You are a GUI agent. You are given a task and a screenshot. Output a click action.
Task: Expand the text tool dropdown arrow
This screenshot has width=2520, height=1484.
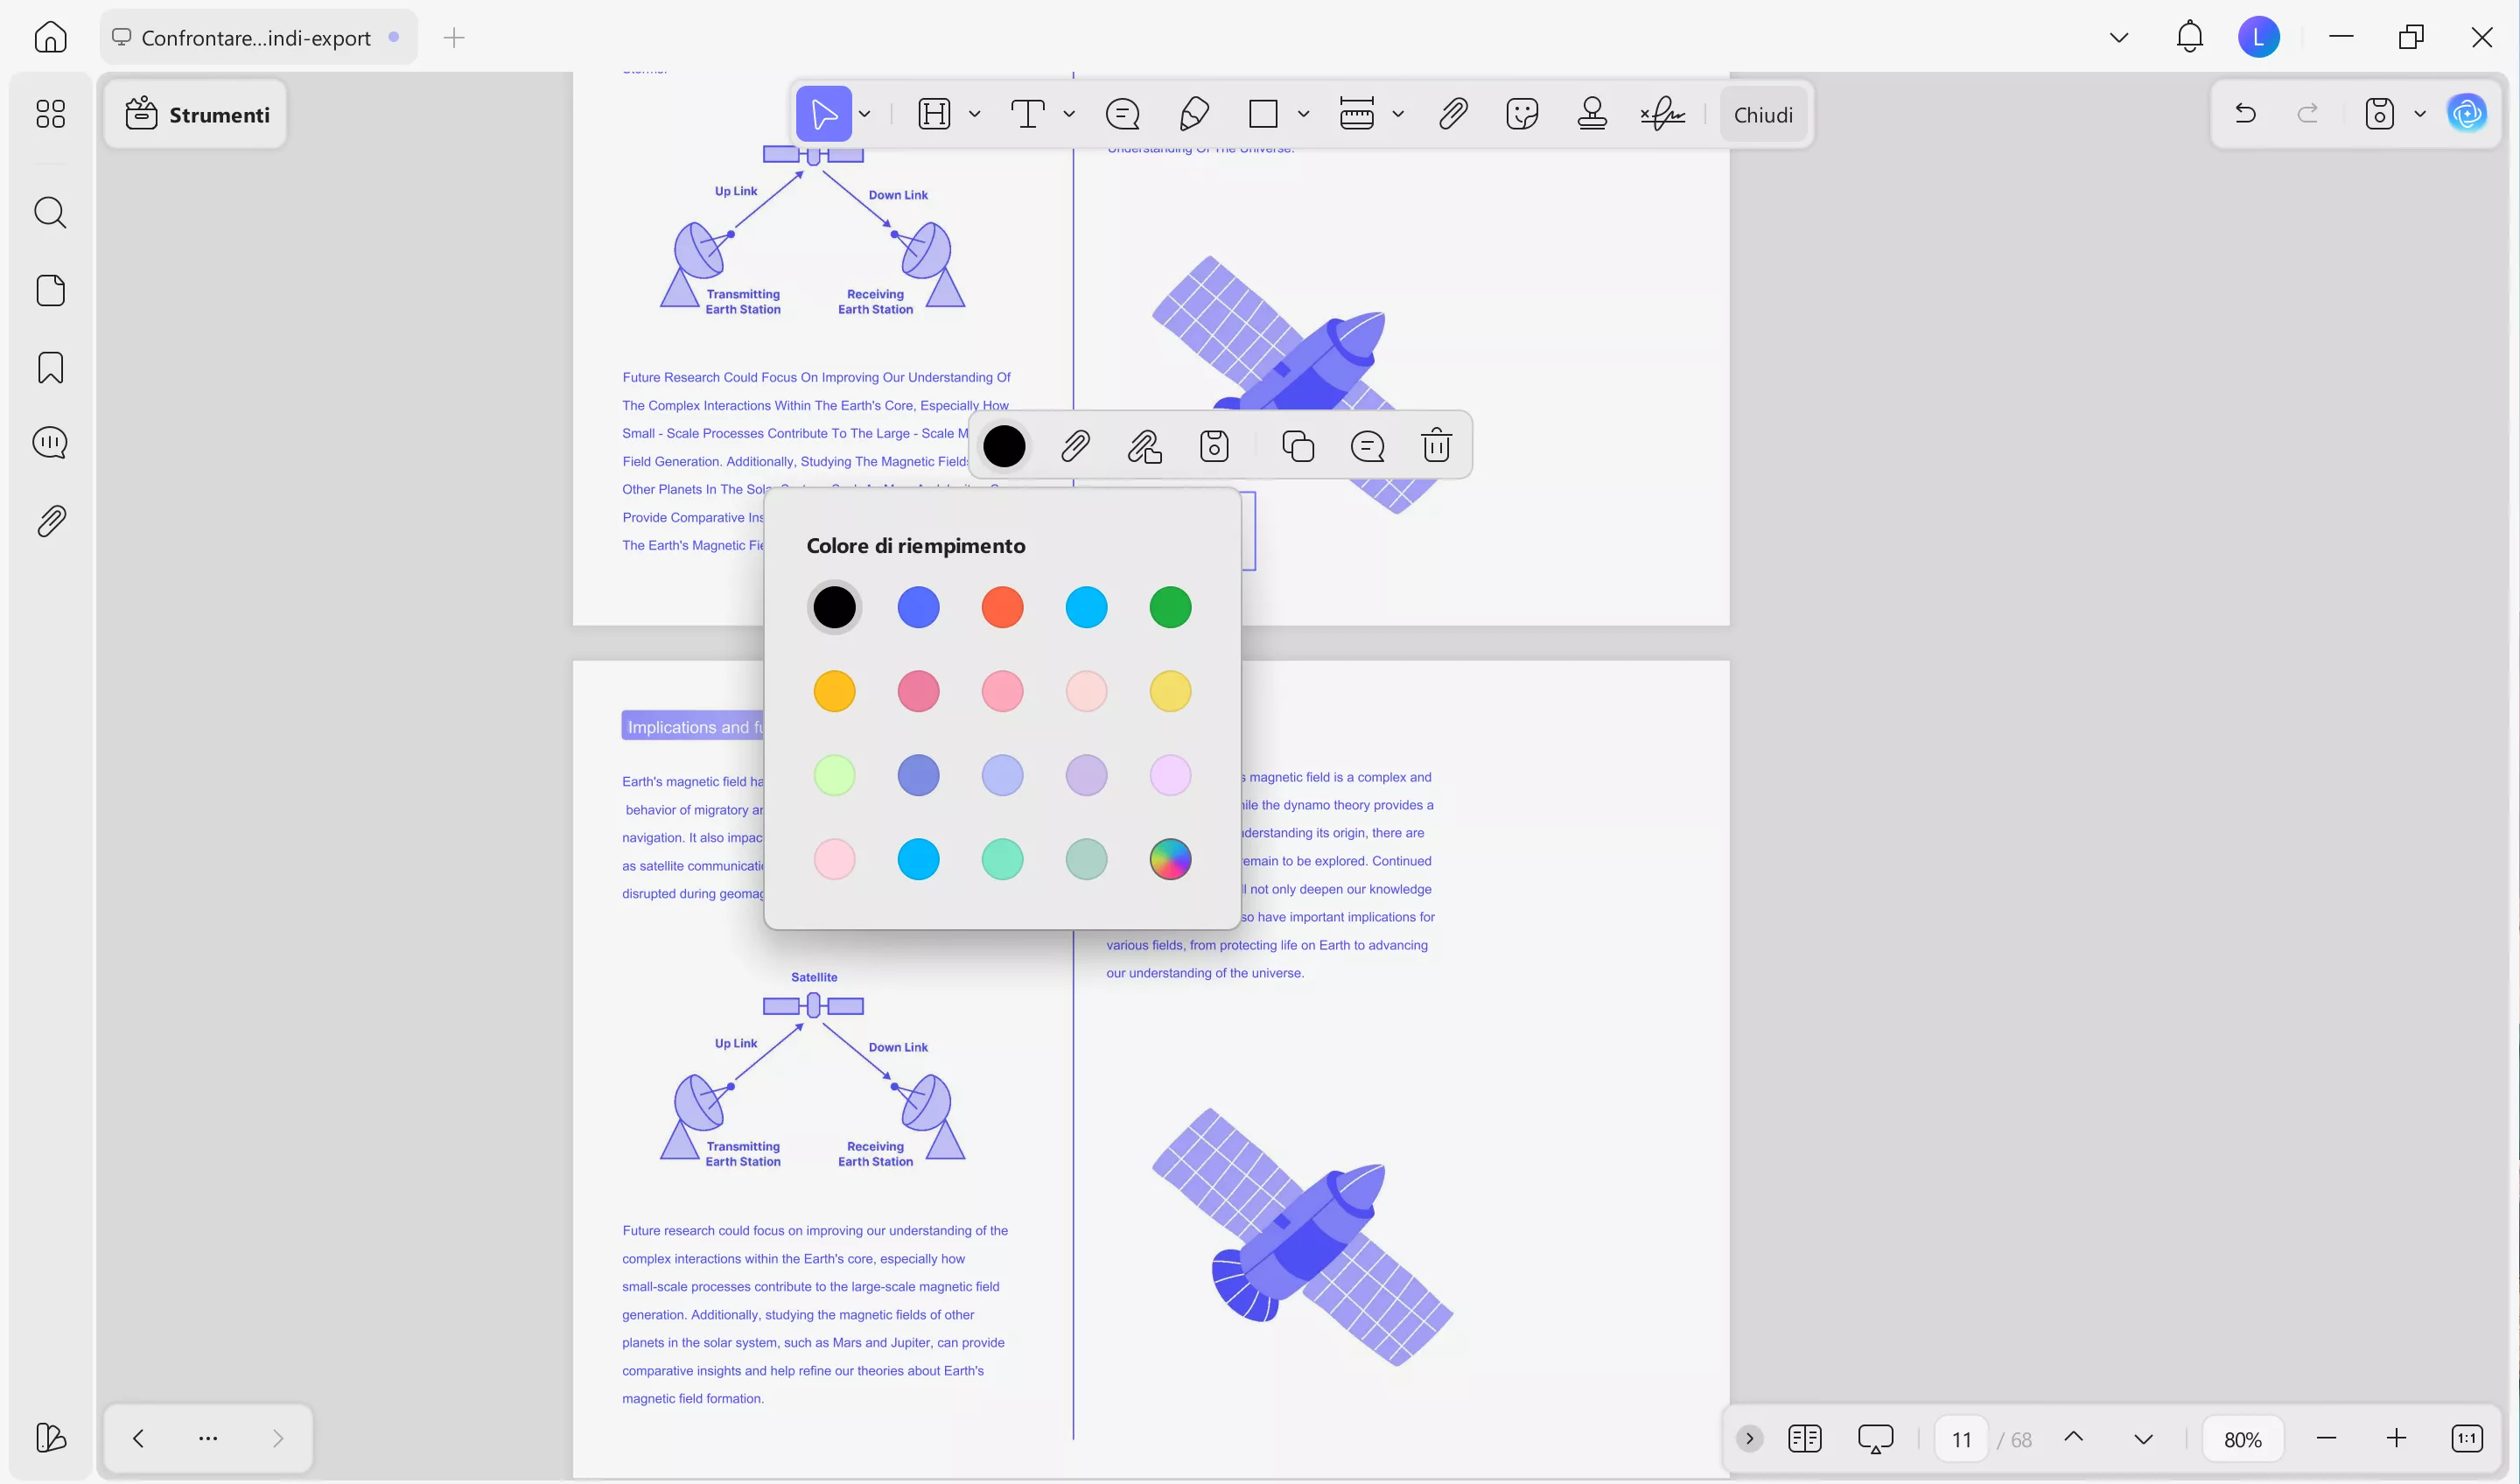pos(1069,114)
